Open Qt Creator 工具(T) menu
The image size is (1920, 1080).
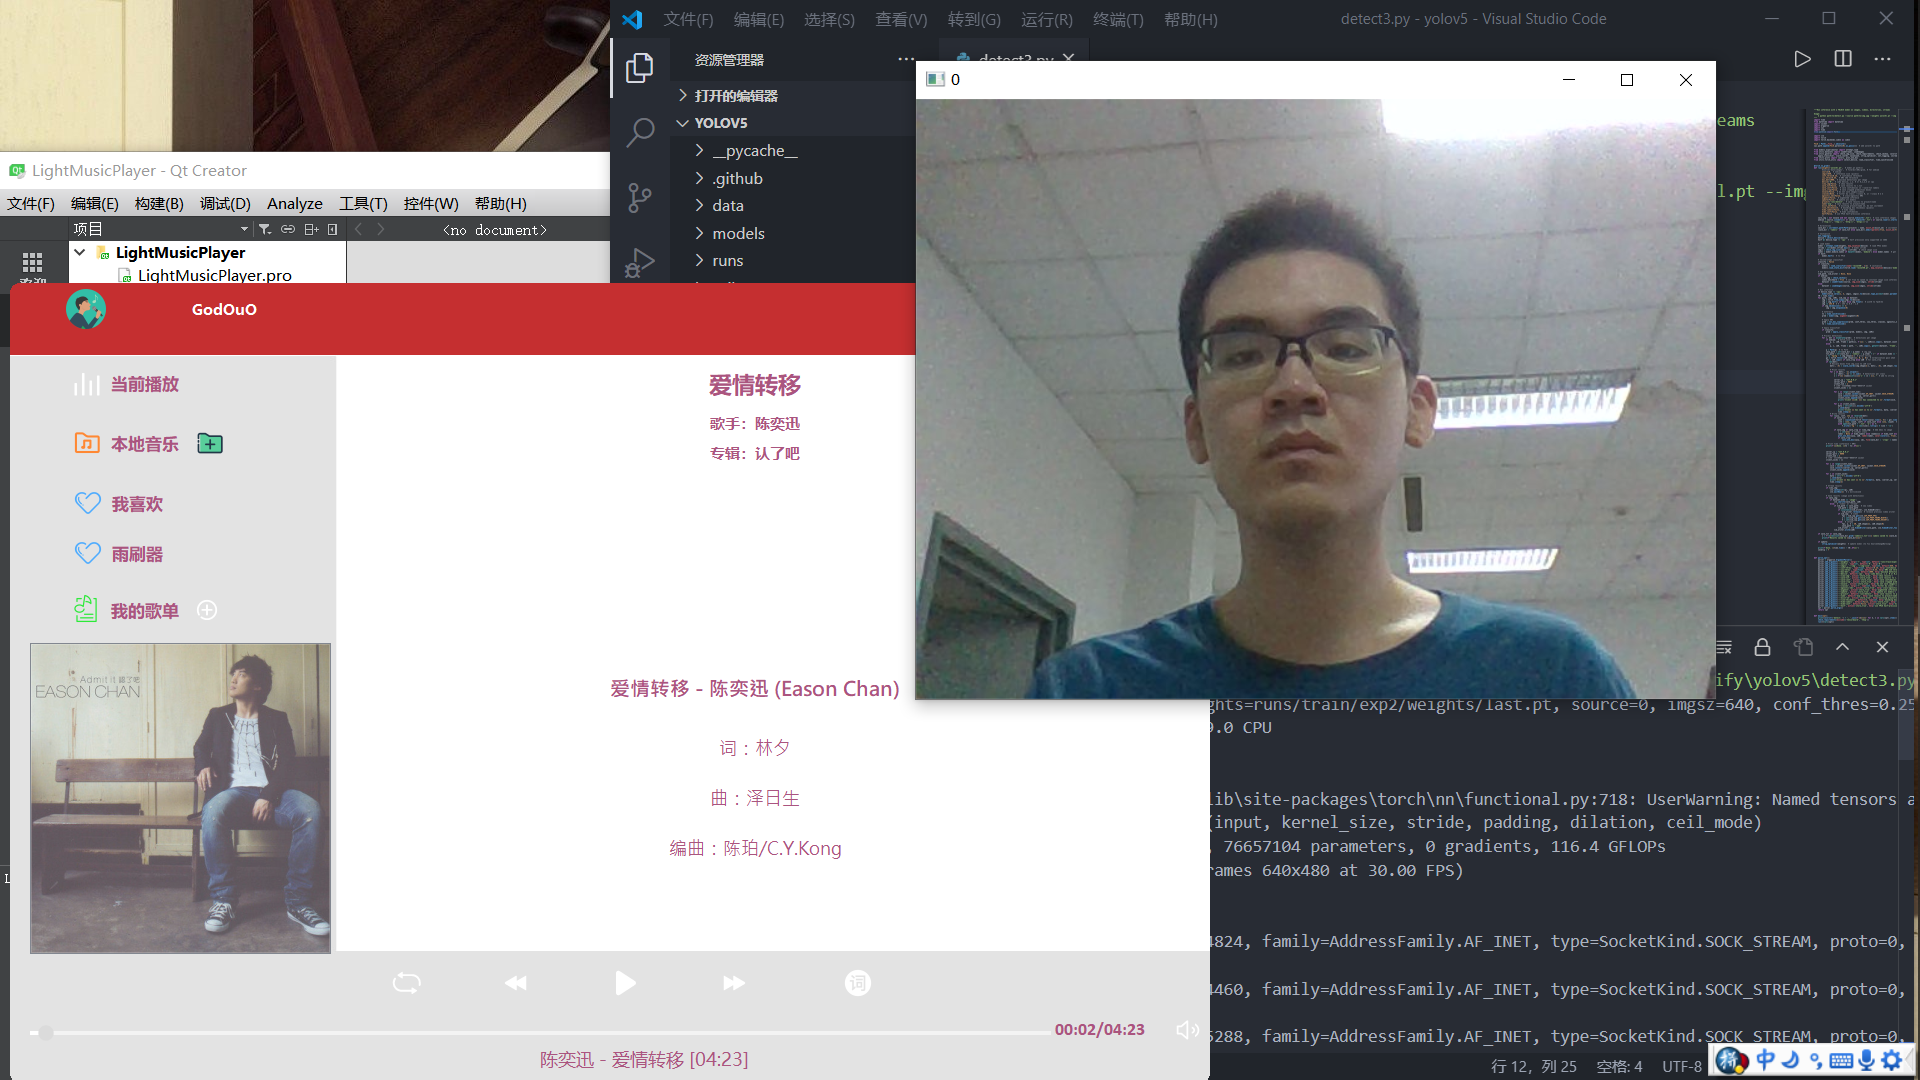(363, 203)
